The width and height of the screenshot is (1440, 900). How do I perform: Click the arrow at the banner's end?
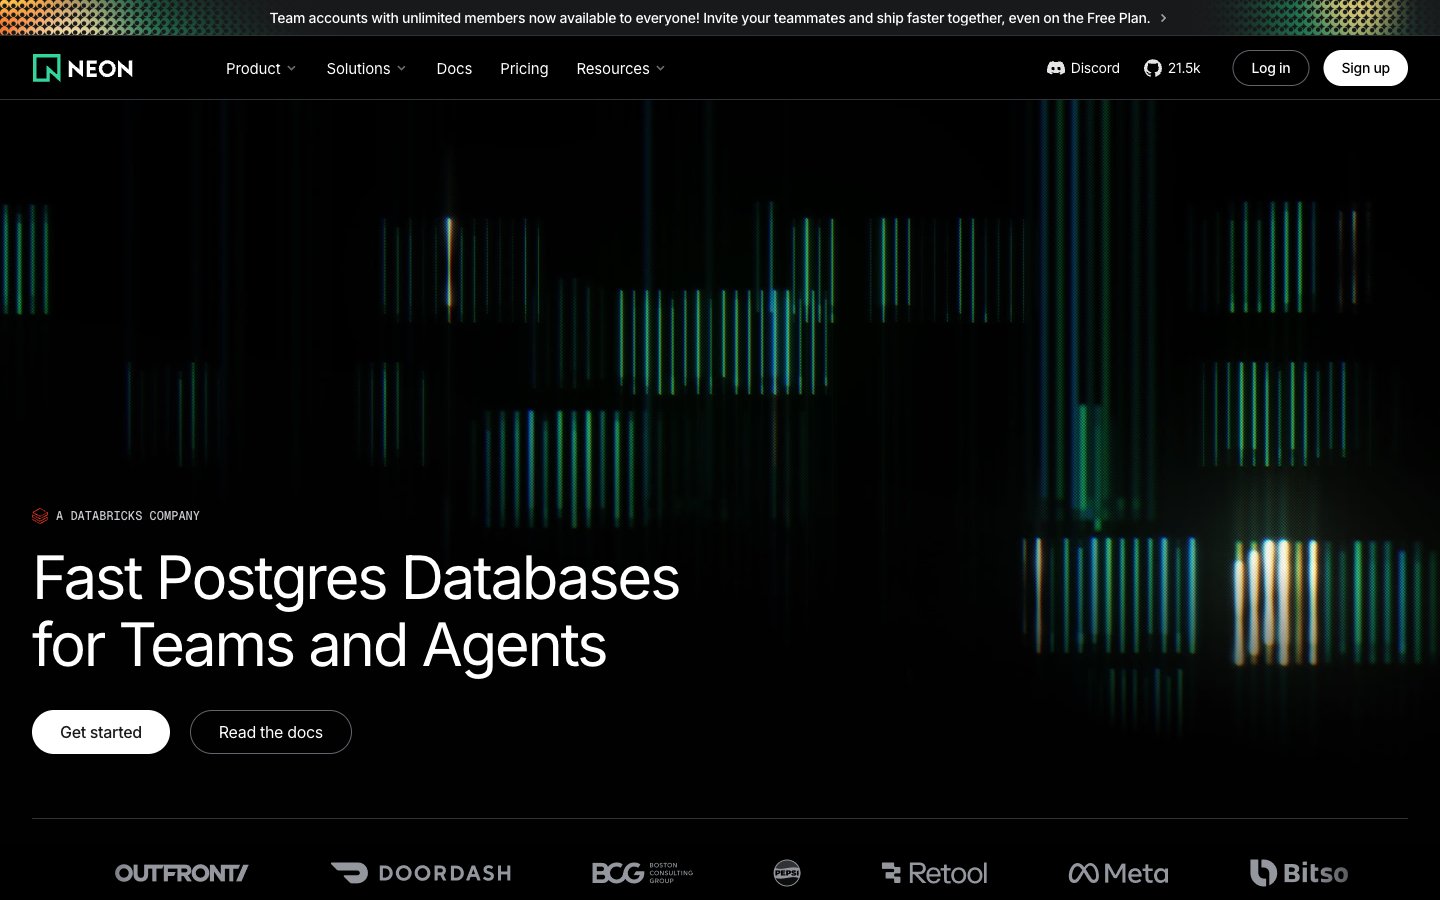(x=1163, y=18)
